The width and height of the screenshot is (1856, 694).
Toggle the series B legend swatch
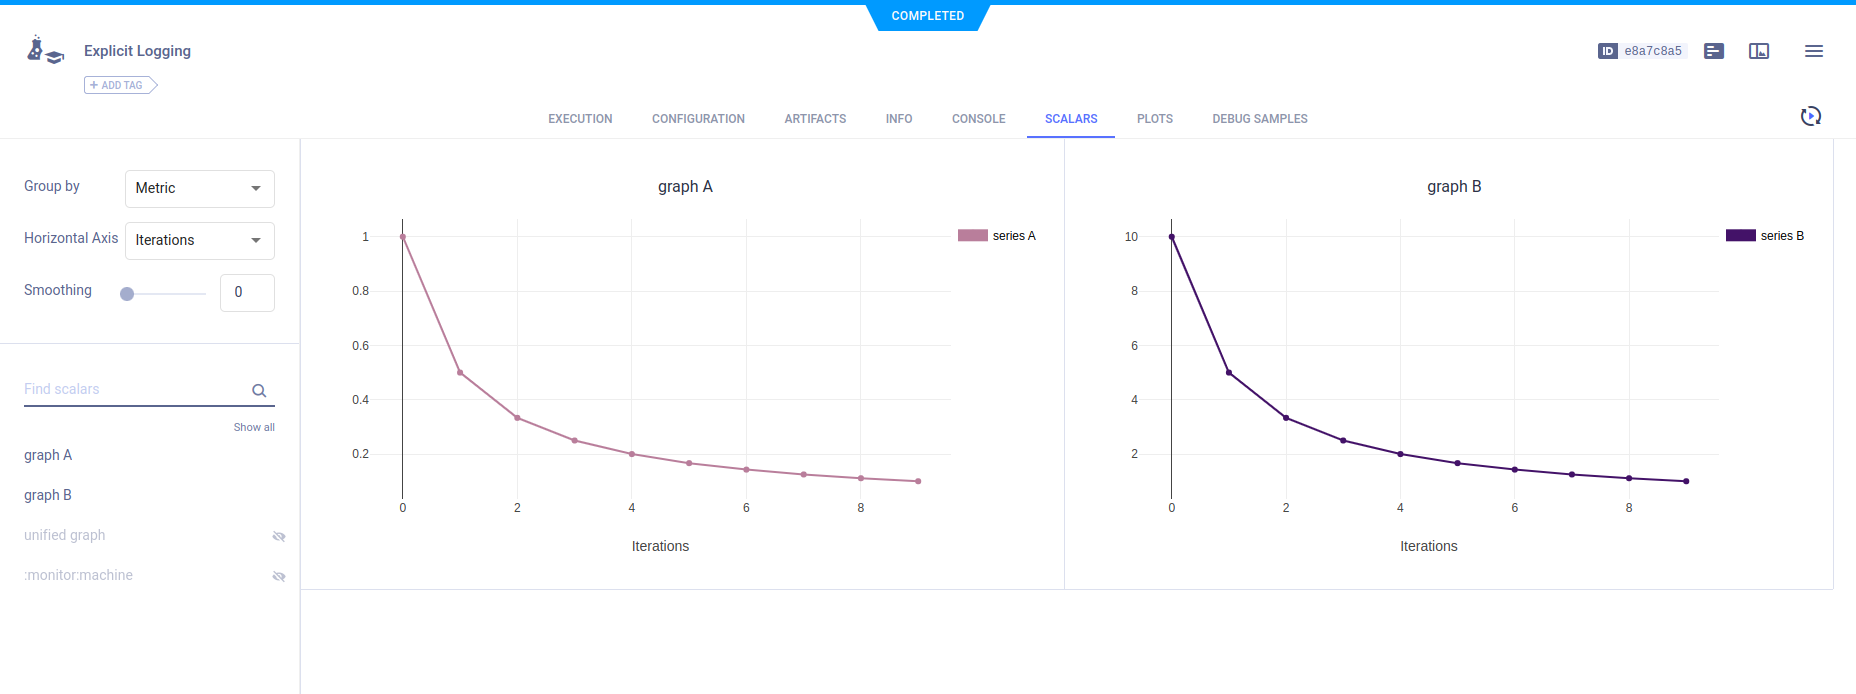1741,236
